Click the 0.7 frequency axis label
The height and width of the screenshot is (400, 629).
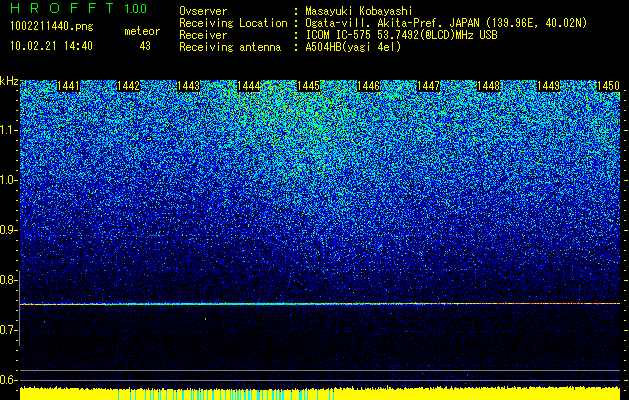tap(8, 330)
